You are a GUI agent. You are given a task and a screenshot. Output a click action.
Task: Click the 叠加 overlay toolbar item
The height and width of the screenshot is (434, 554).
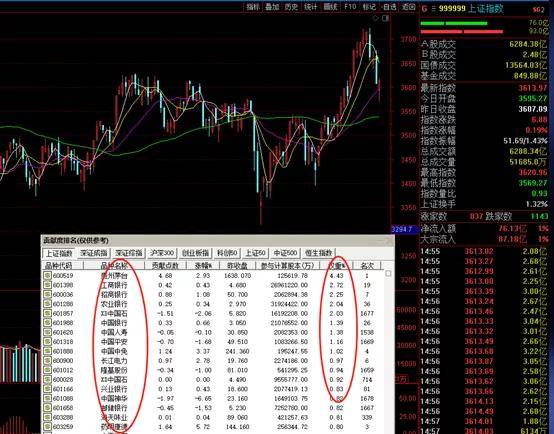click(272, 7)
